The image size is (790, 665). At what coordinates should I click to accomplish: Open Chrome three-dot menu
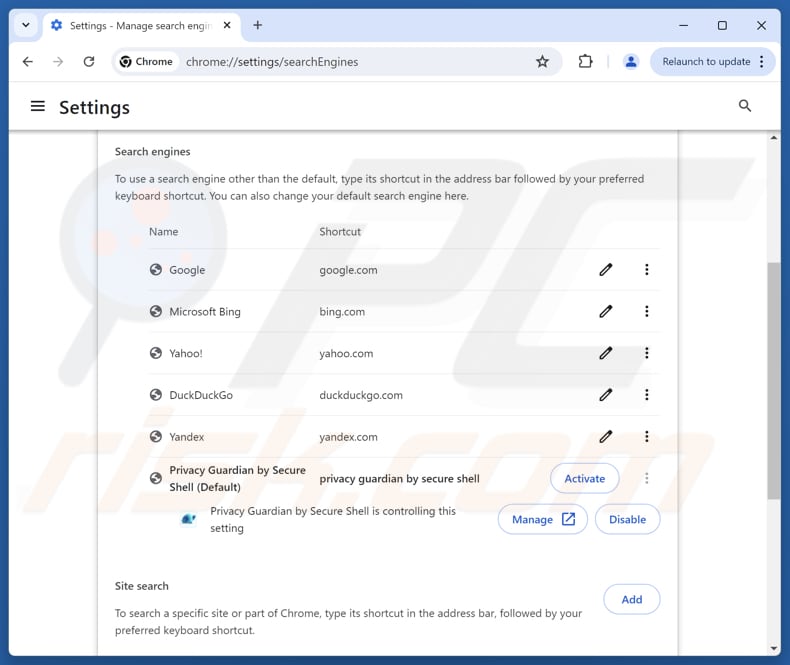coord(762,61)
